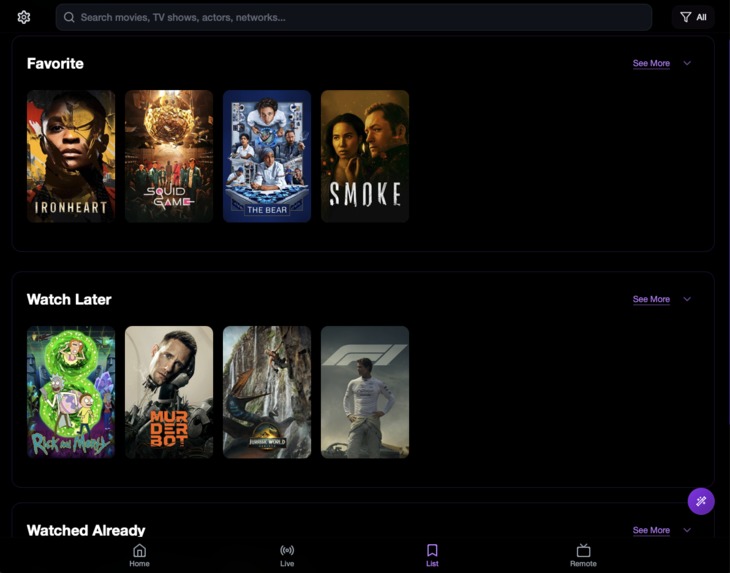
Task: Open the F1 movie poster
Action: click(x=365, y=392)
